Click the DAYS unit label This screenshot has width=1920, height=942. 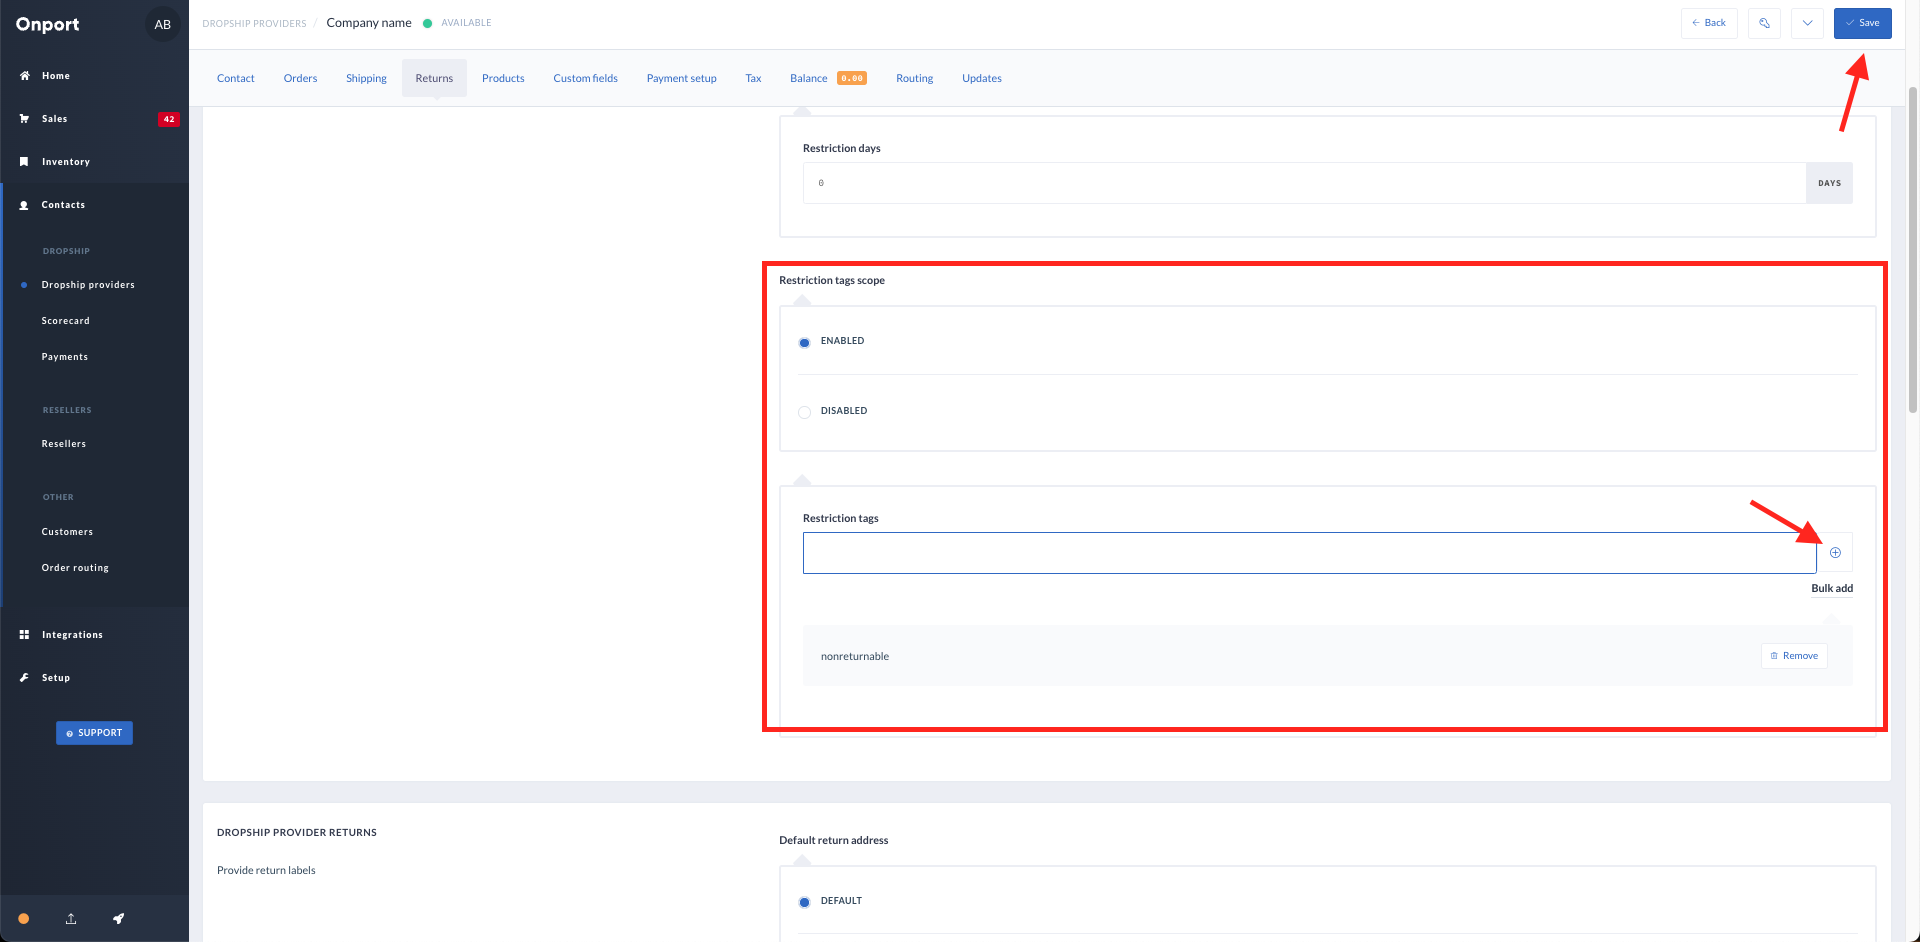pos(1829,183)
